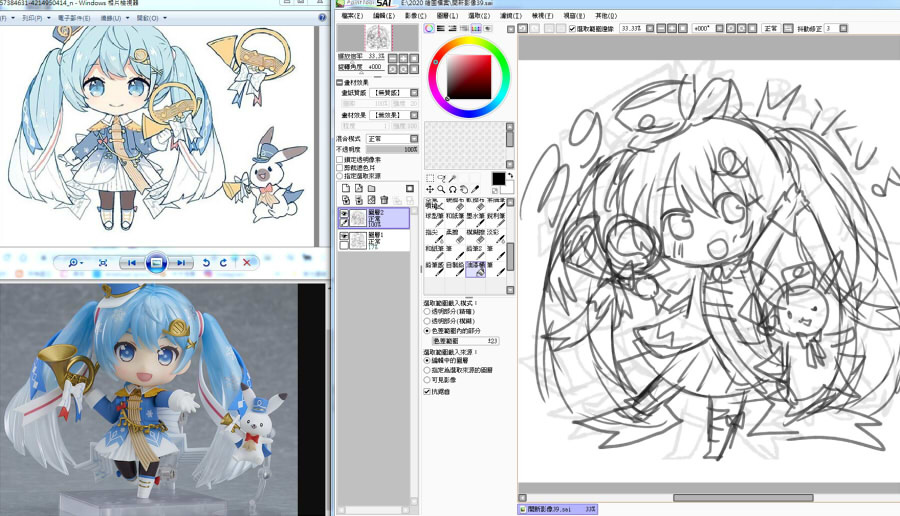The image size is (900, 516).
Task: Click 開新影像39.sai document tab at bottom
Action: 557,509
